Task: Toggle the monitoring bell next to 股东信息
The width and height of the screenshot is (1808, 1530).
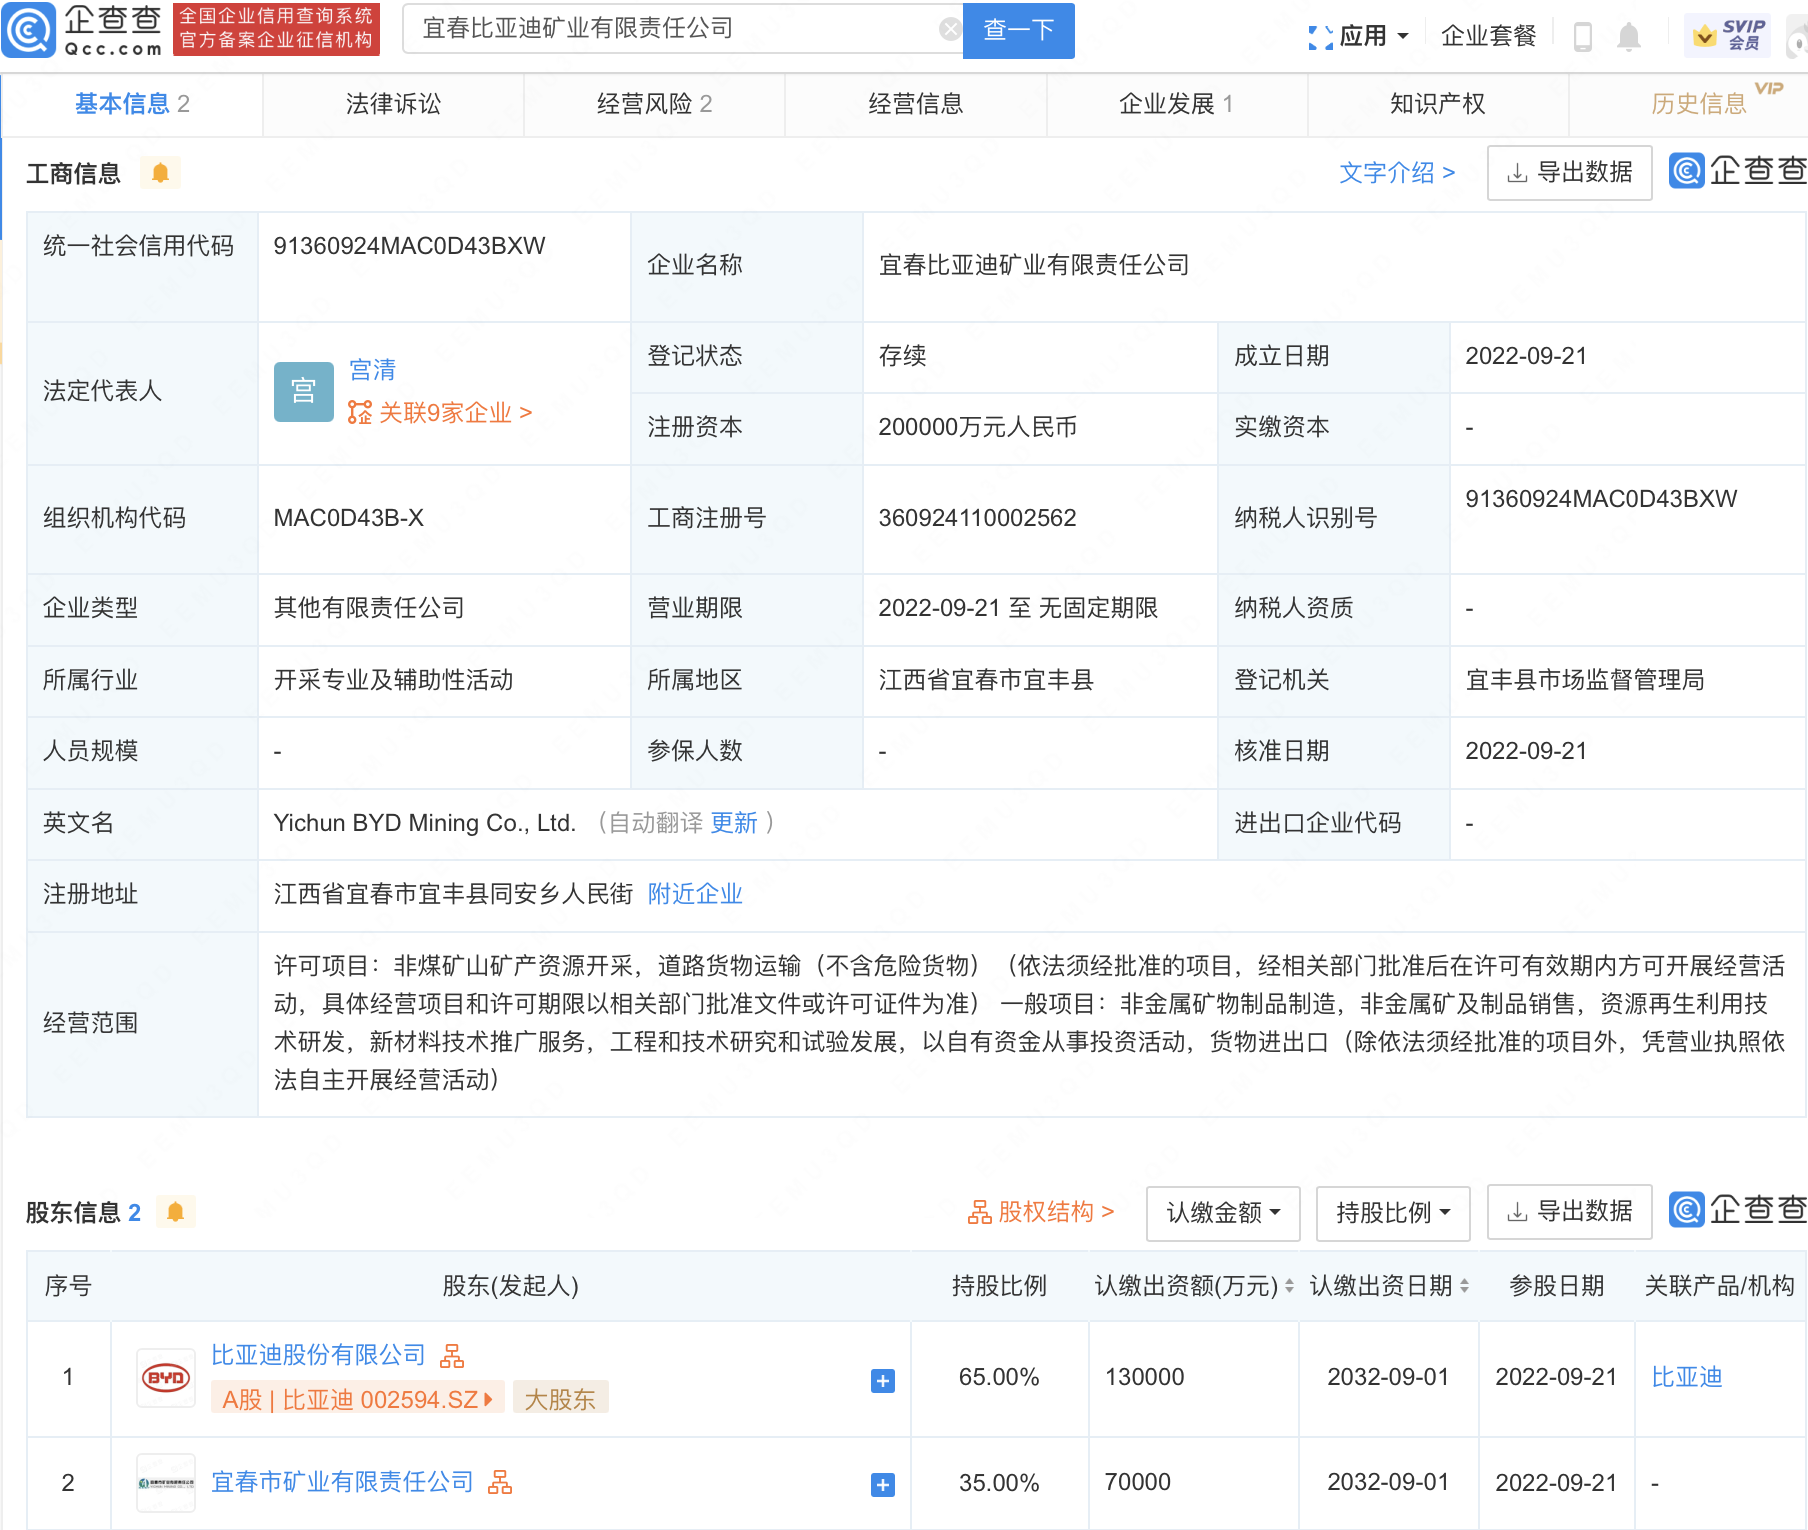Action: click(x=176, y=1212)
